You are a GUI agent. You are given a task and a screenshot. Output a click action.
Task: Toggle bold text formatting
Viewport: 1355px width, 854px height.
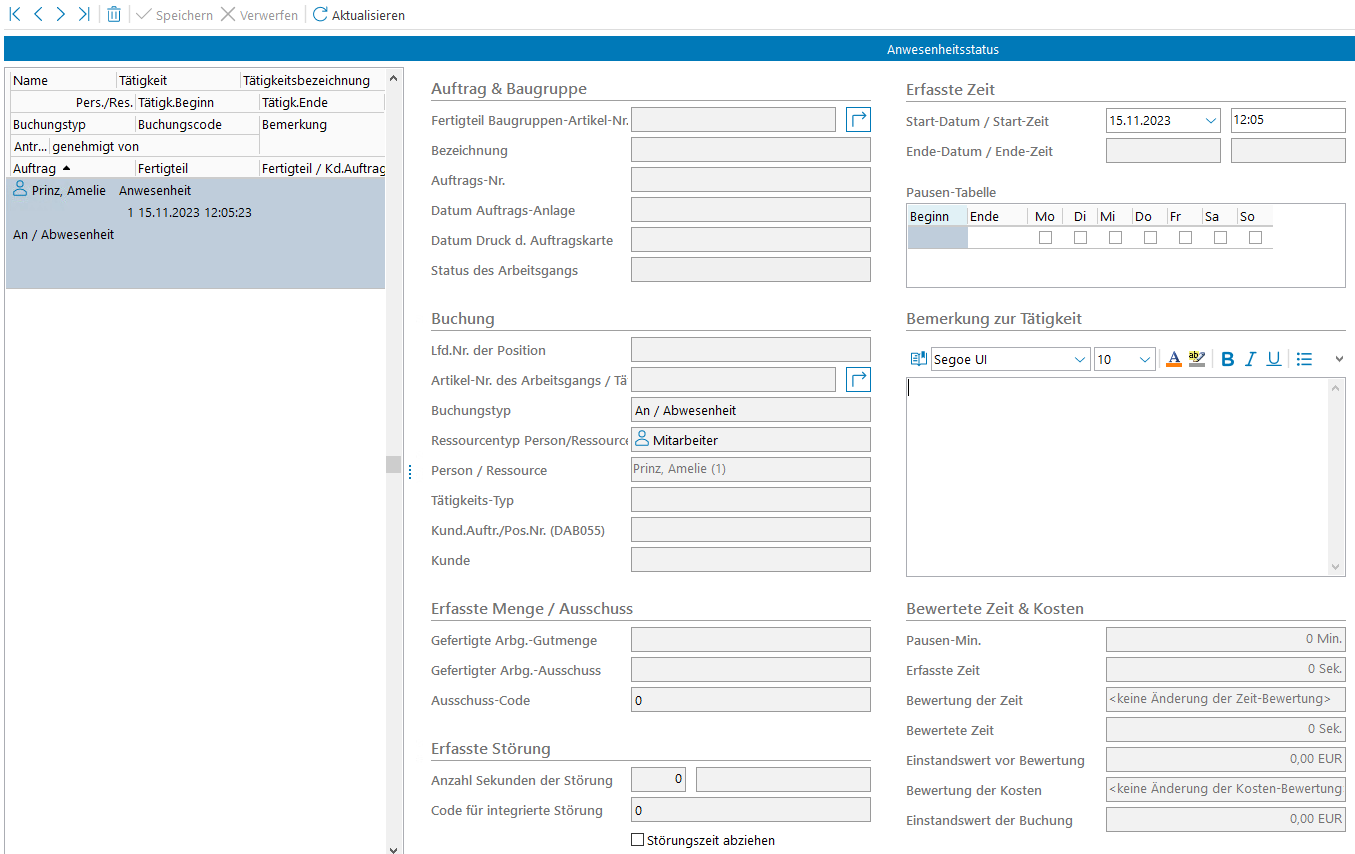point(1228,360)
